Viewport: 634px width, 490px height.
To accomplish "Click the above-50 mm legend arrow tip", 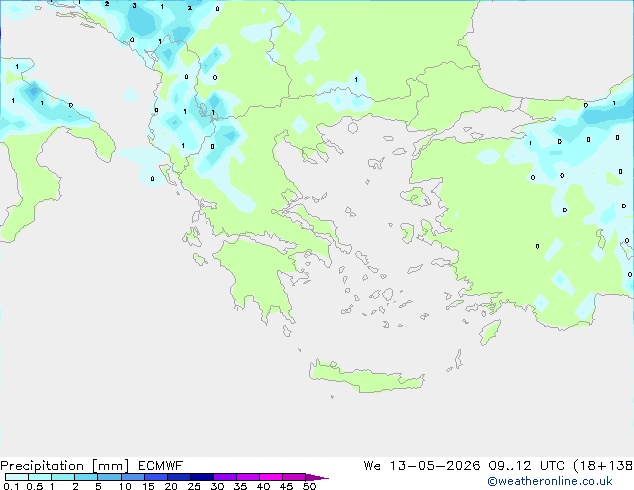I will tap(317, 477).
